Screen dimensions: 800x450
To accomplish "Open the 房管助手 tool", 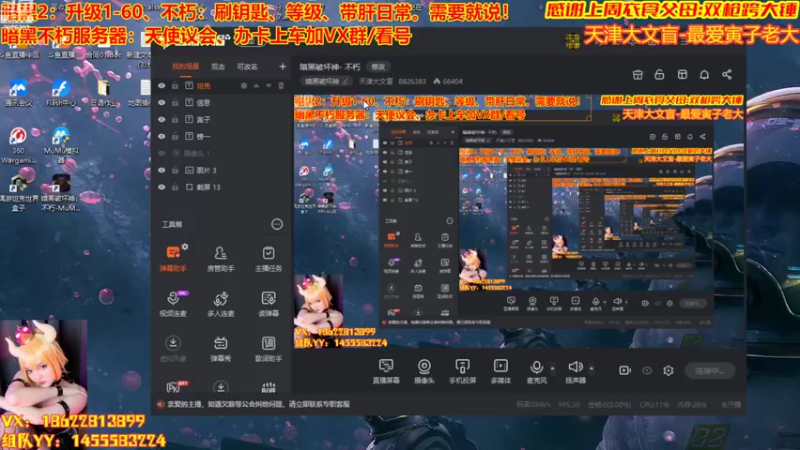I will click(x=220, y=258).
